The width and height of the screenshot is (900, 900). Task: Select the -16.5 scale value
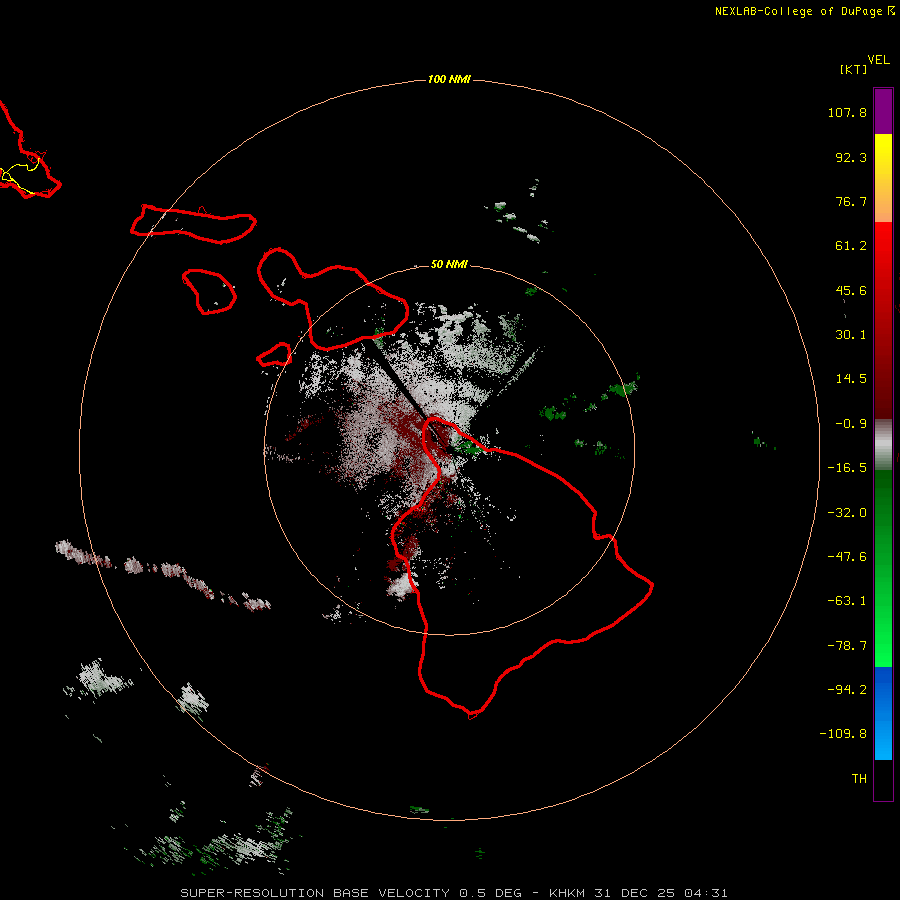click(847, 468)
